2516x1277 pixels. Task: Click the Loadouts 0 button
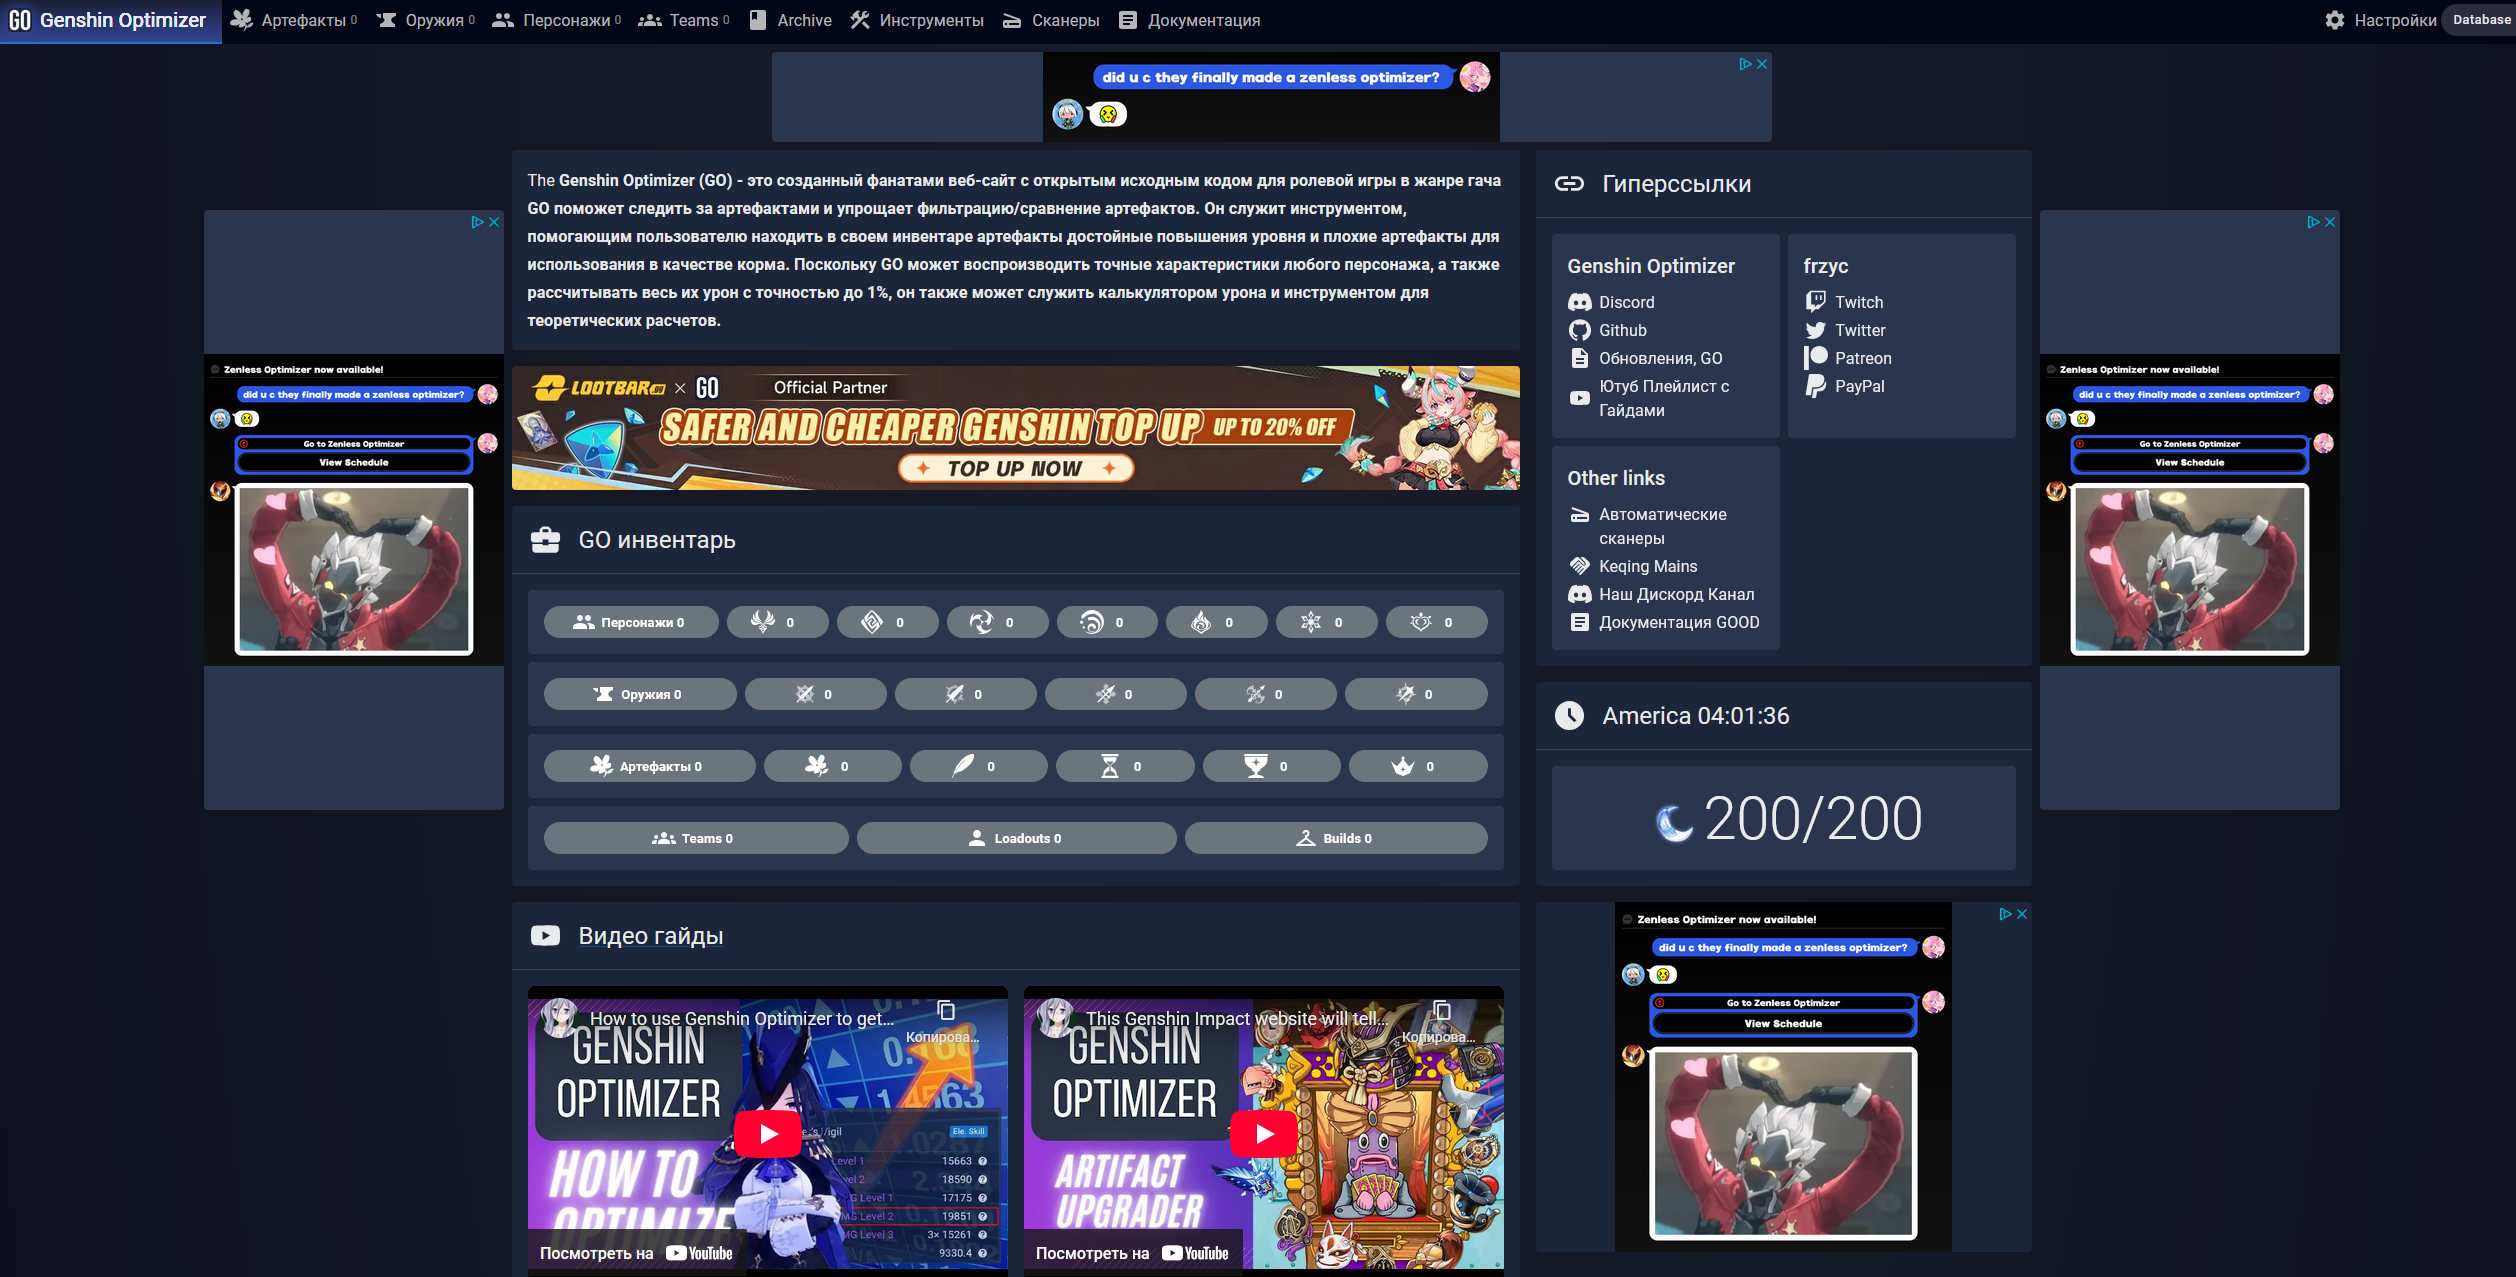tap(1016, 838)
